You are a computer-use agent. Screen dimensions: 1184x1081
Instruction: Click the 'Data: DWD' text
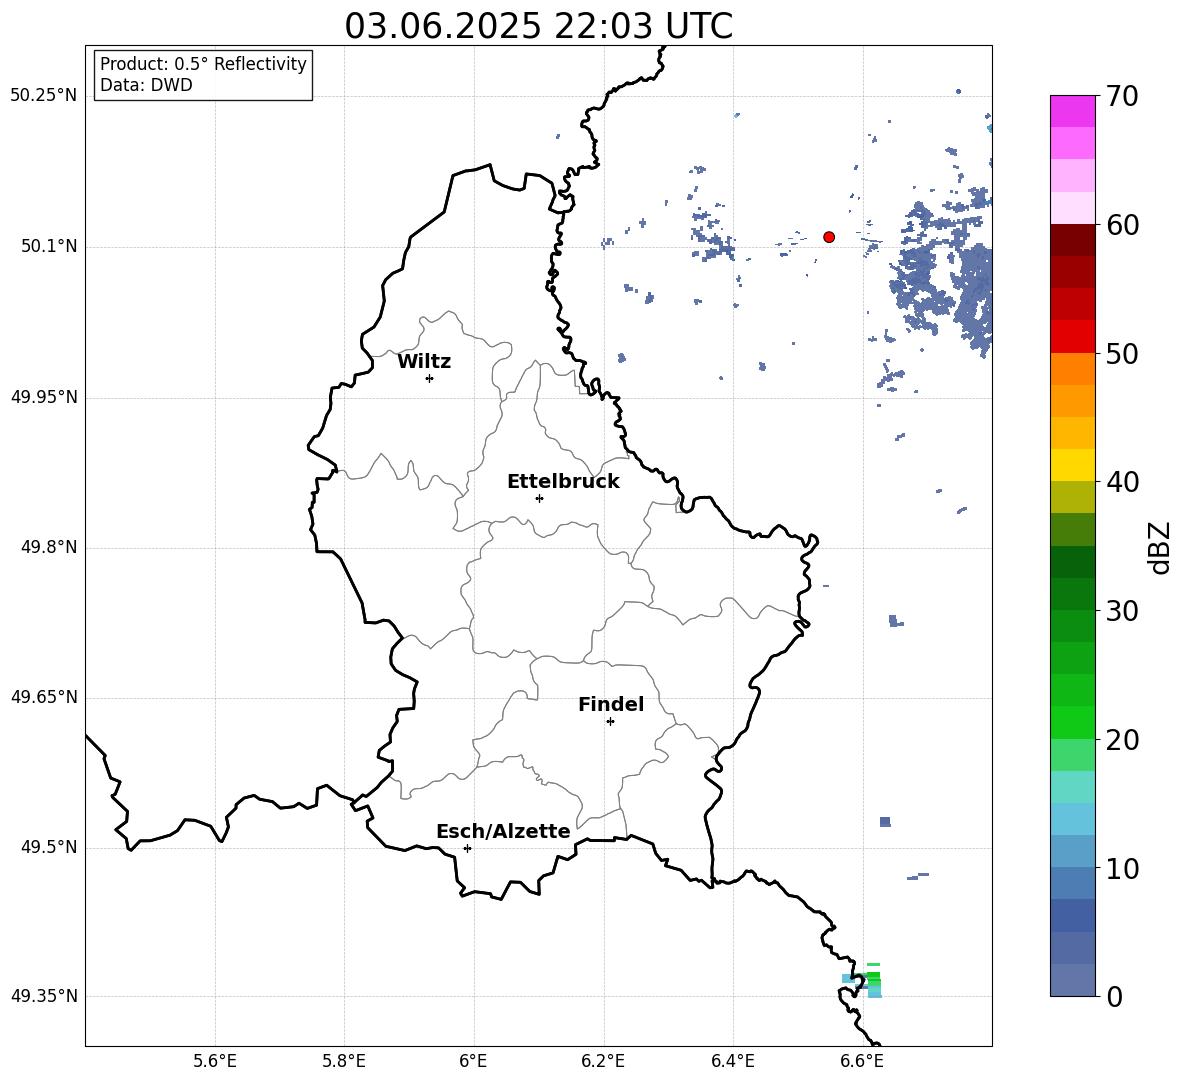tap(146, 85)
